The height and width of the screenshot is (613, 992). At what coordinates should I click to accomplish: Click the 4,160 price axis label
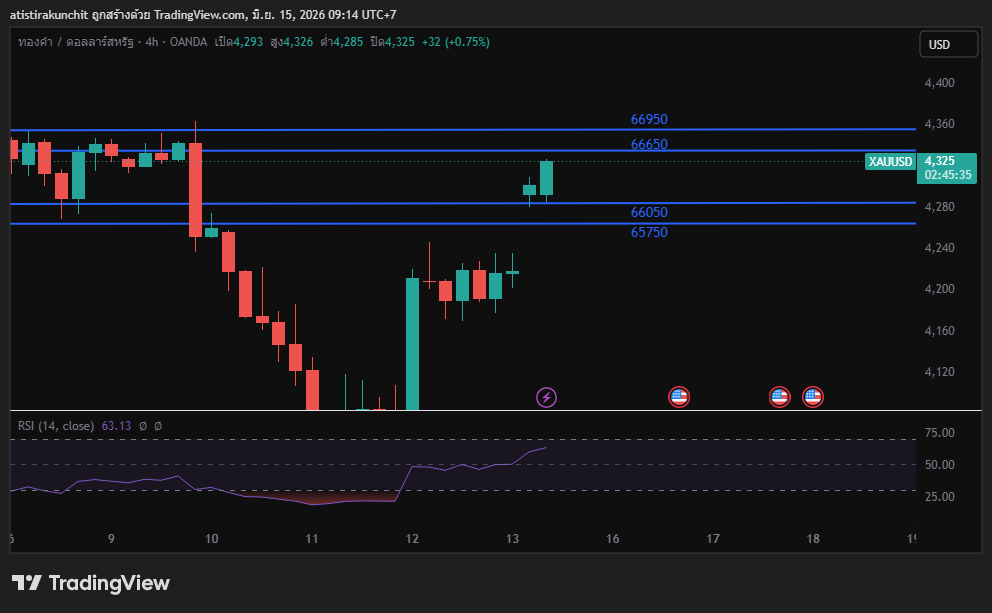click(939, 331)
